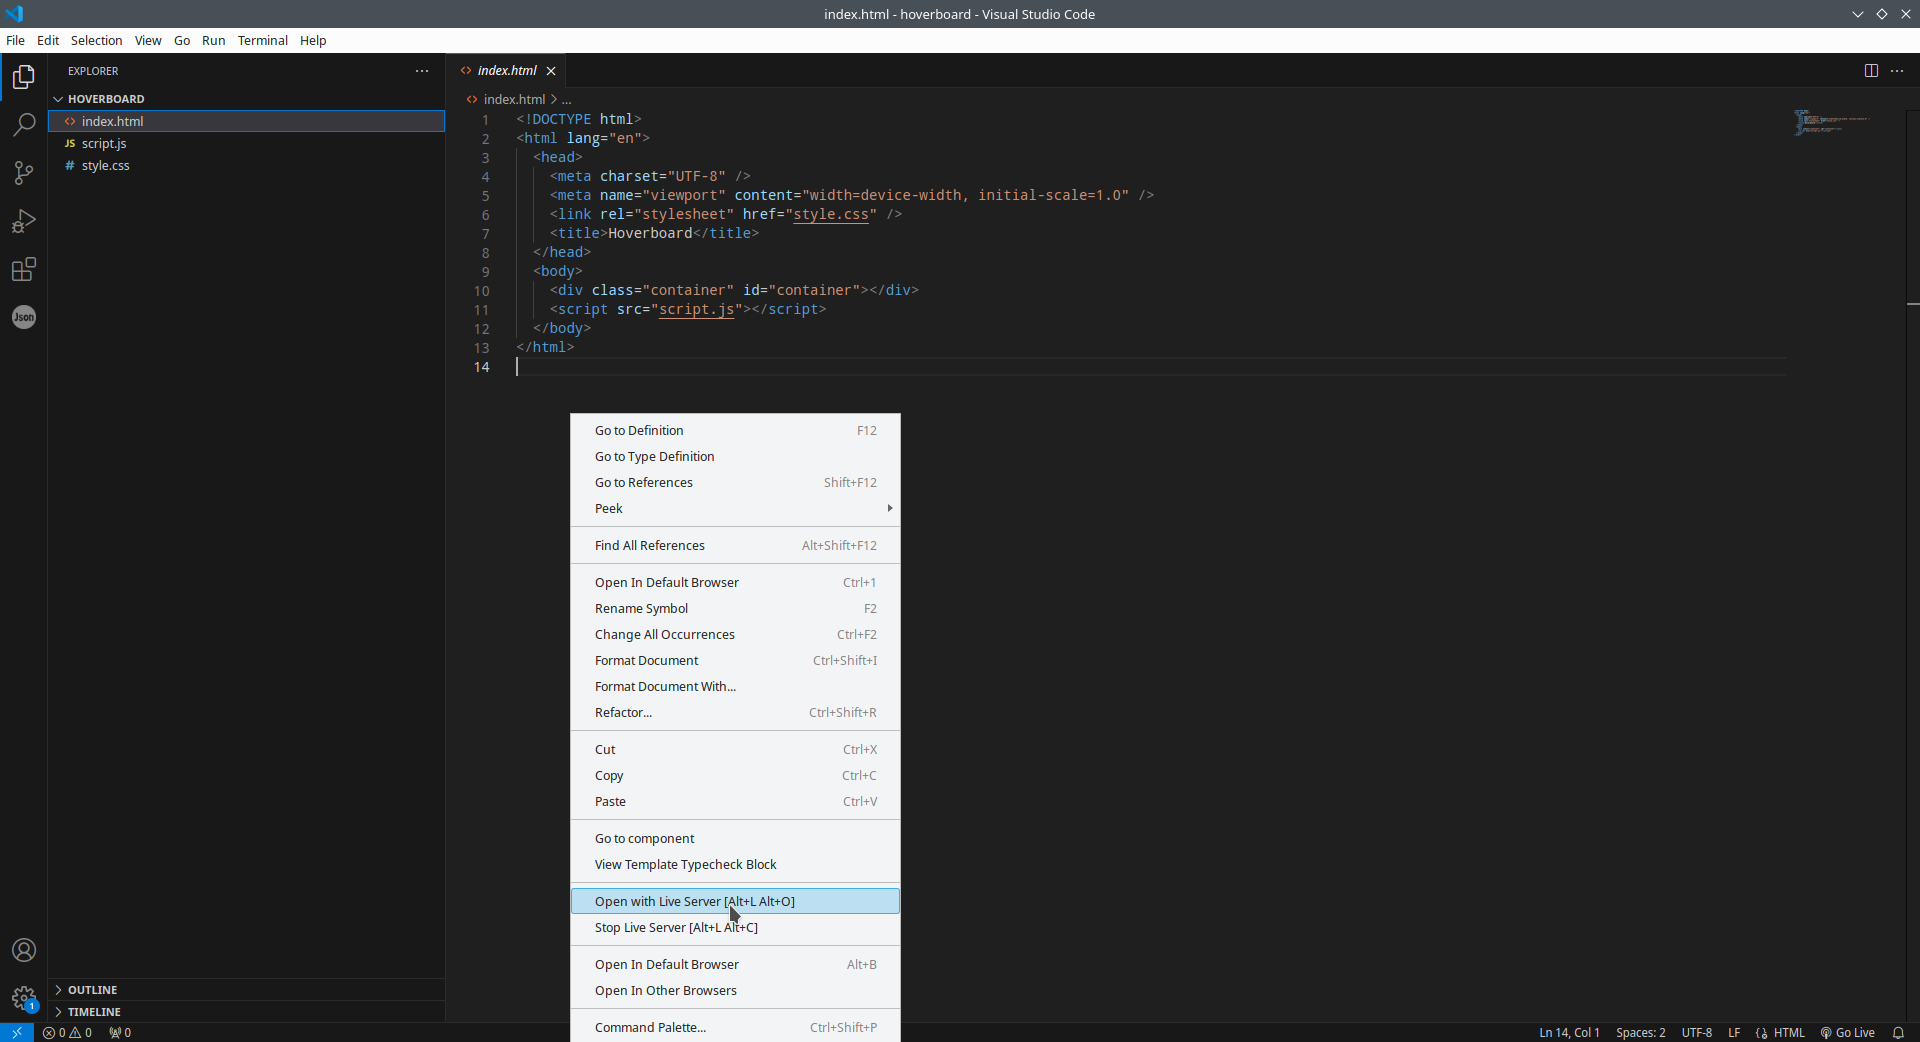Click the notifications bell in status bar

coord(1898,1033)
